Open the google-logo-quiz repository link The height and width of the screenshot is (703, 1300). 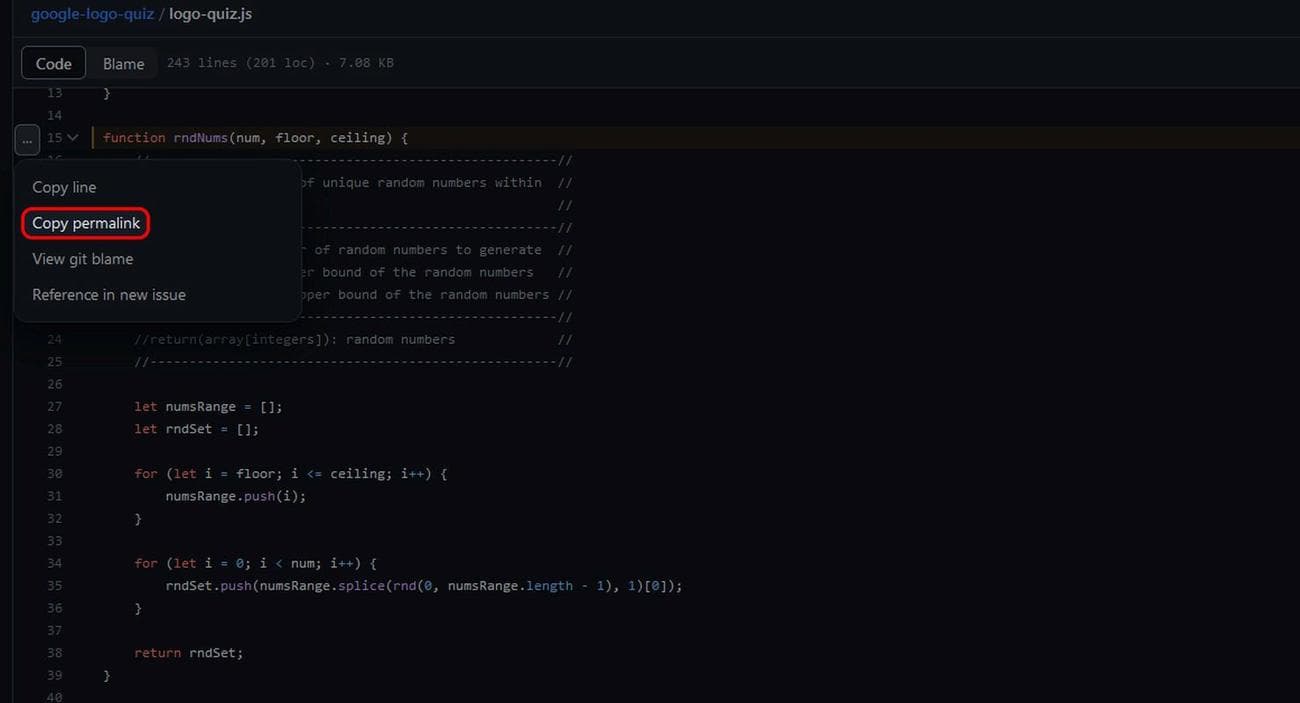tap(92, 13)
